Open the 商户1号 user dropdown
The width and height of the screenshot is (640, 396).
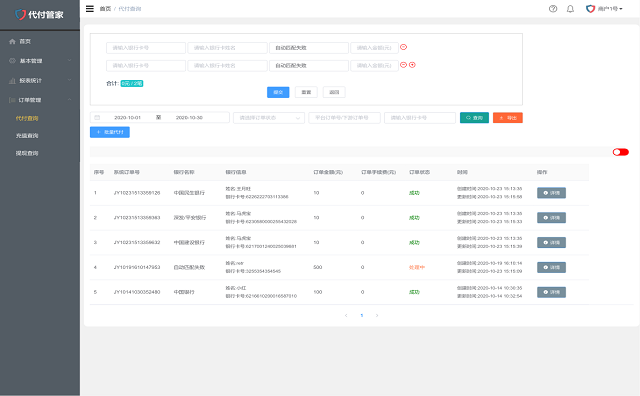610,9
